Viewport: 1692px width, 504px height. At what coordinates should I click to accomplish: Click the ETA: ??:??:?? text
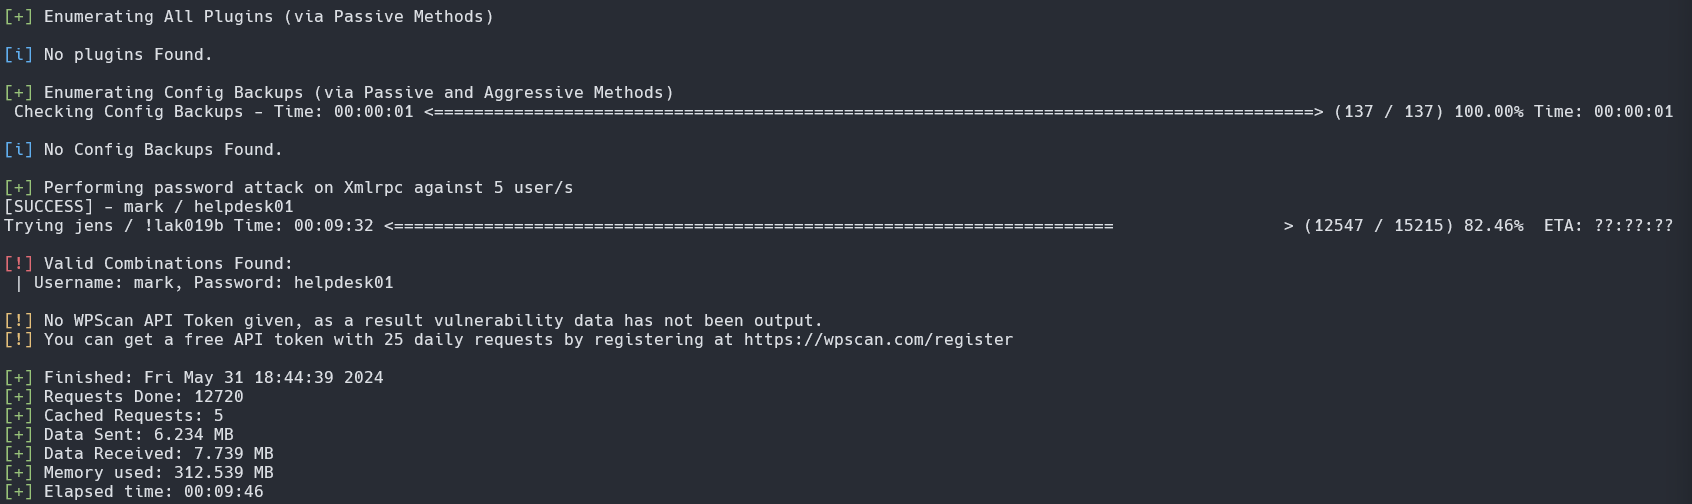pyautogui.click(x=1609, y=226)
